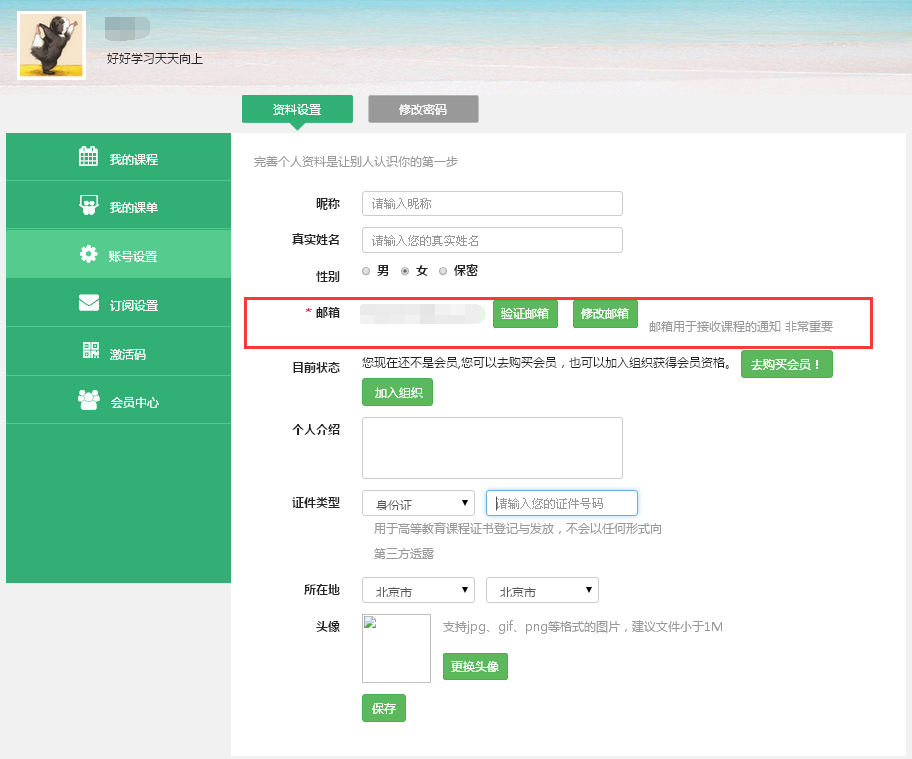Screen dimensions: 912x759
Task: Select the 我的课单 sidebar icon
Action: tap(87, 205)
